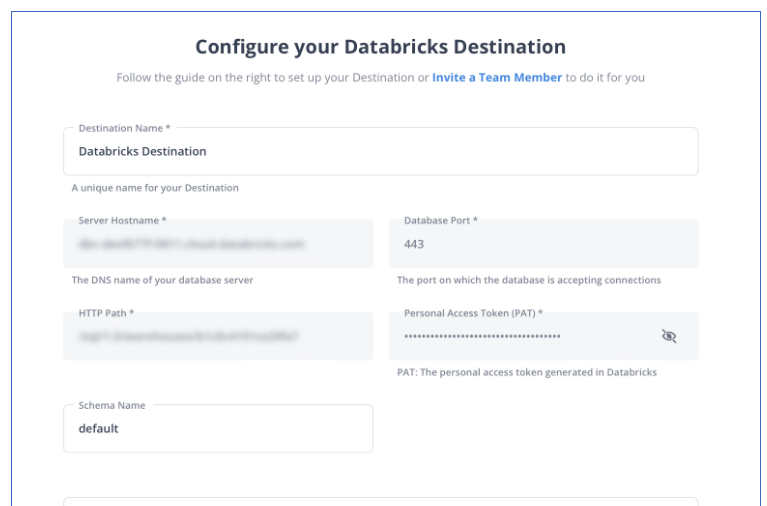Image resolution: width=767 pixels, height=506 pixels.
Task: Toggle Personal Access Token visibility eye icon
Action: 669,336
